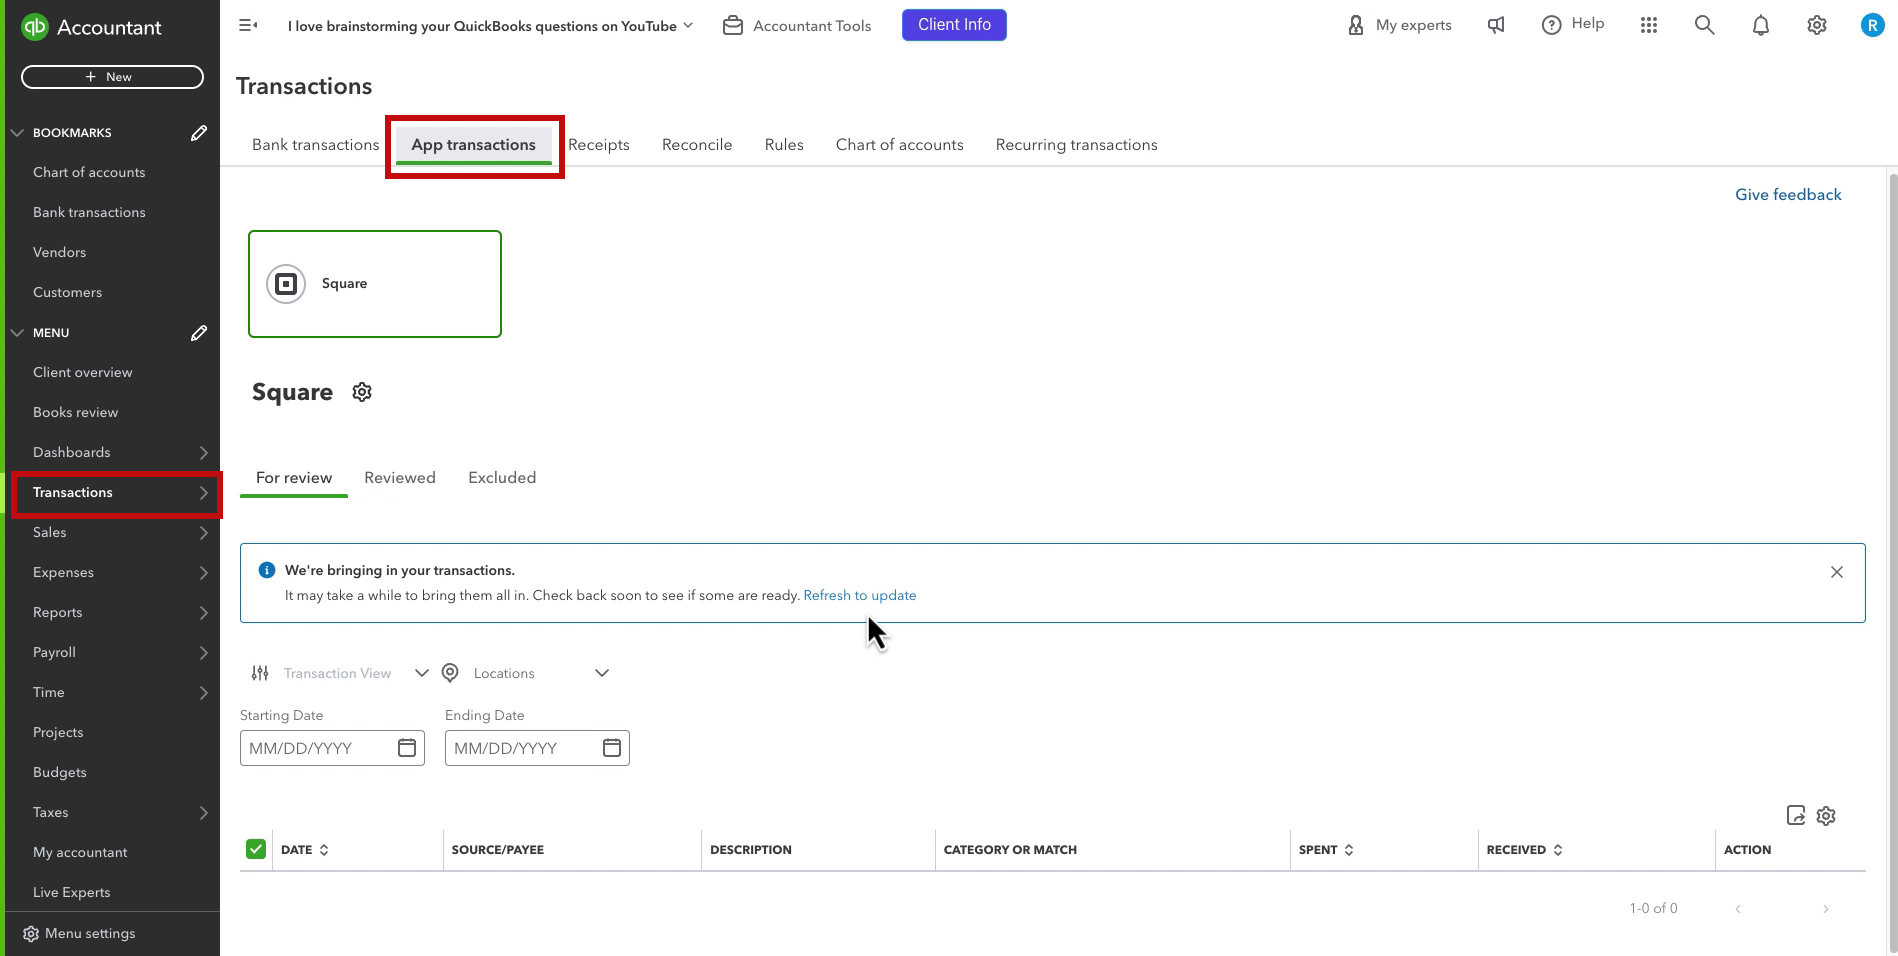The image size is (1898, 956).
Task: Click the Client Info button
Action: point(954,25)
